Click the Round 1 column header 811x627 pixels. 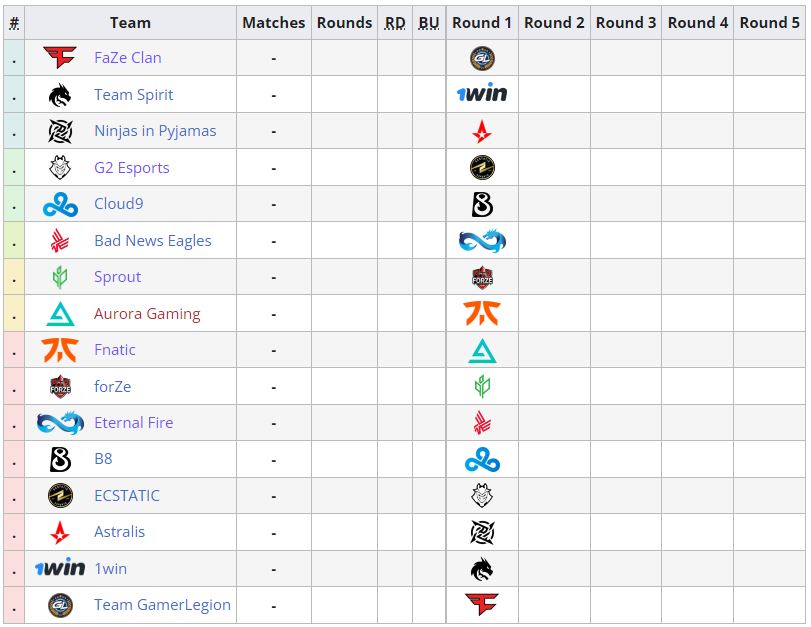click(482, 22)
